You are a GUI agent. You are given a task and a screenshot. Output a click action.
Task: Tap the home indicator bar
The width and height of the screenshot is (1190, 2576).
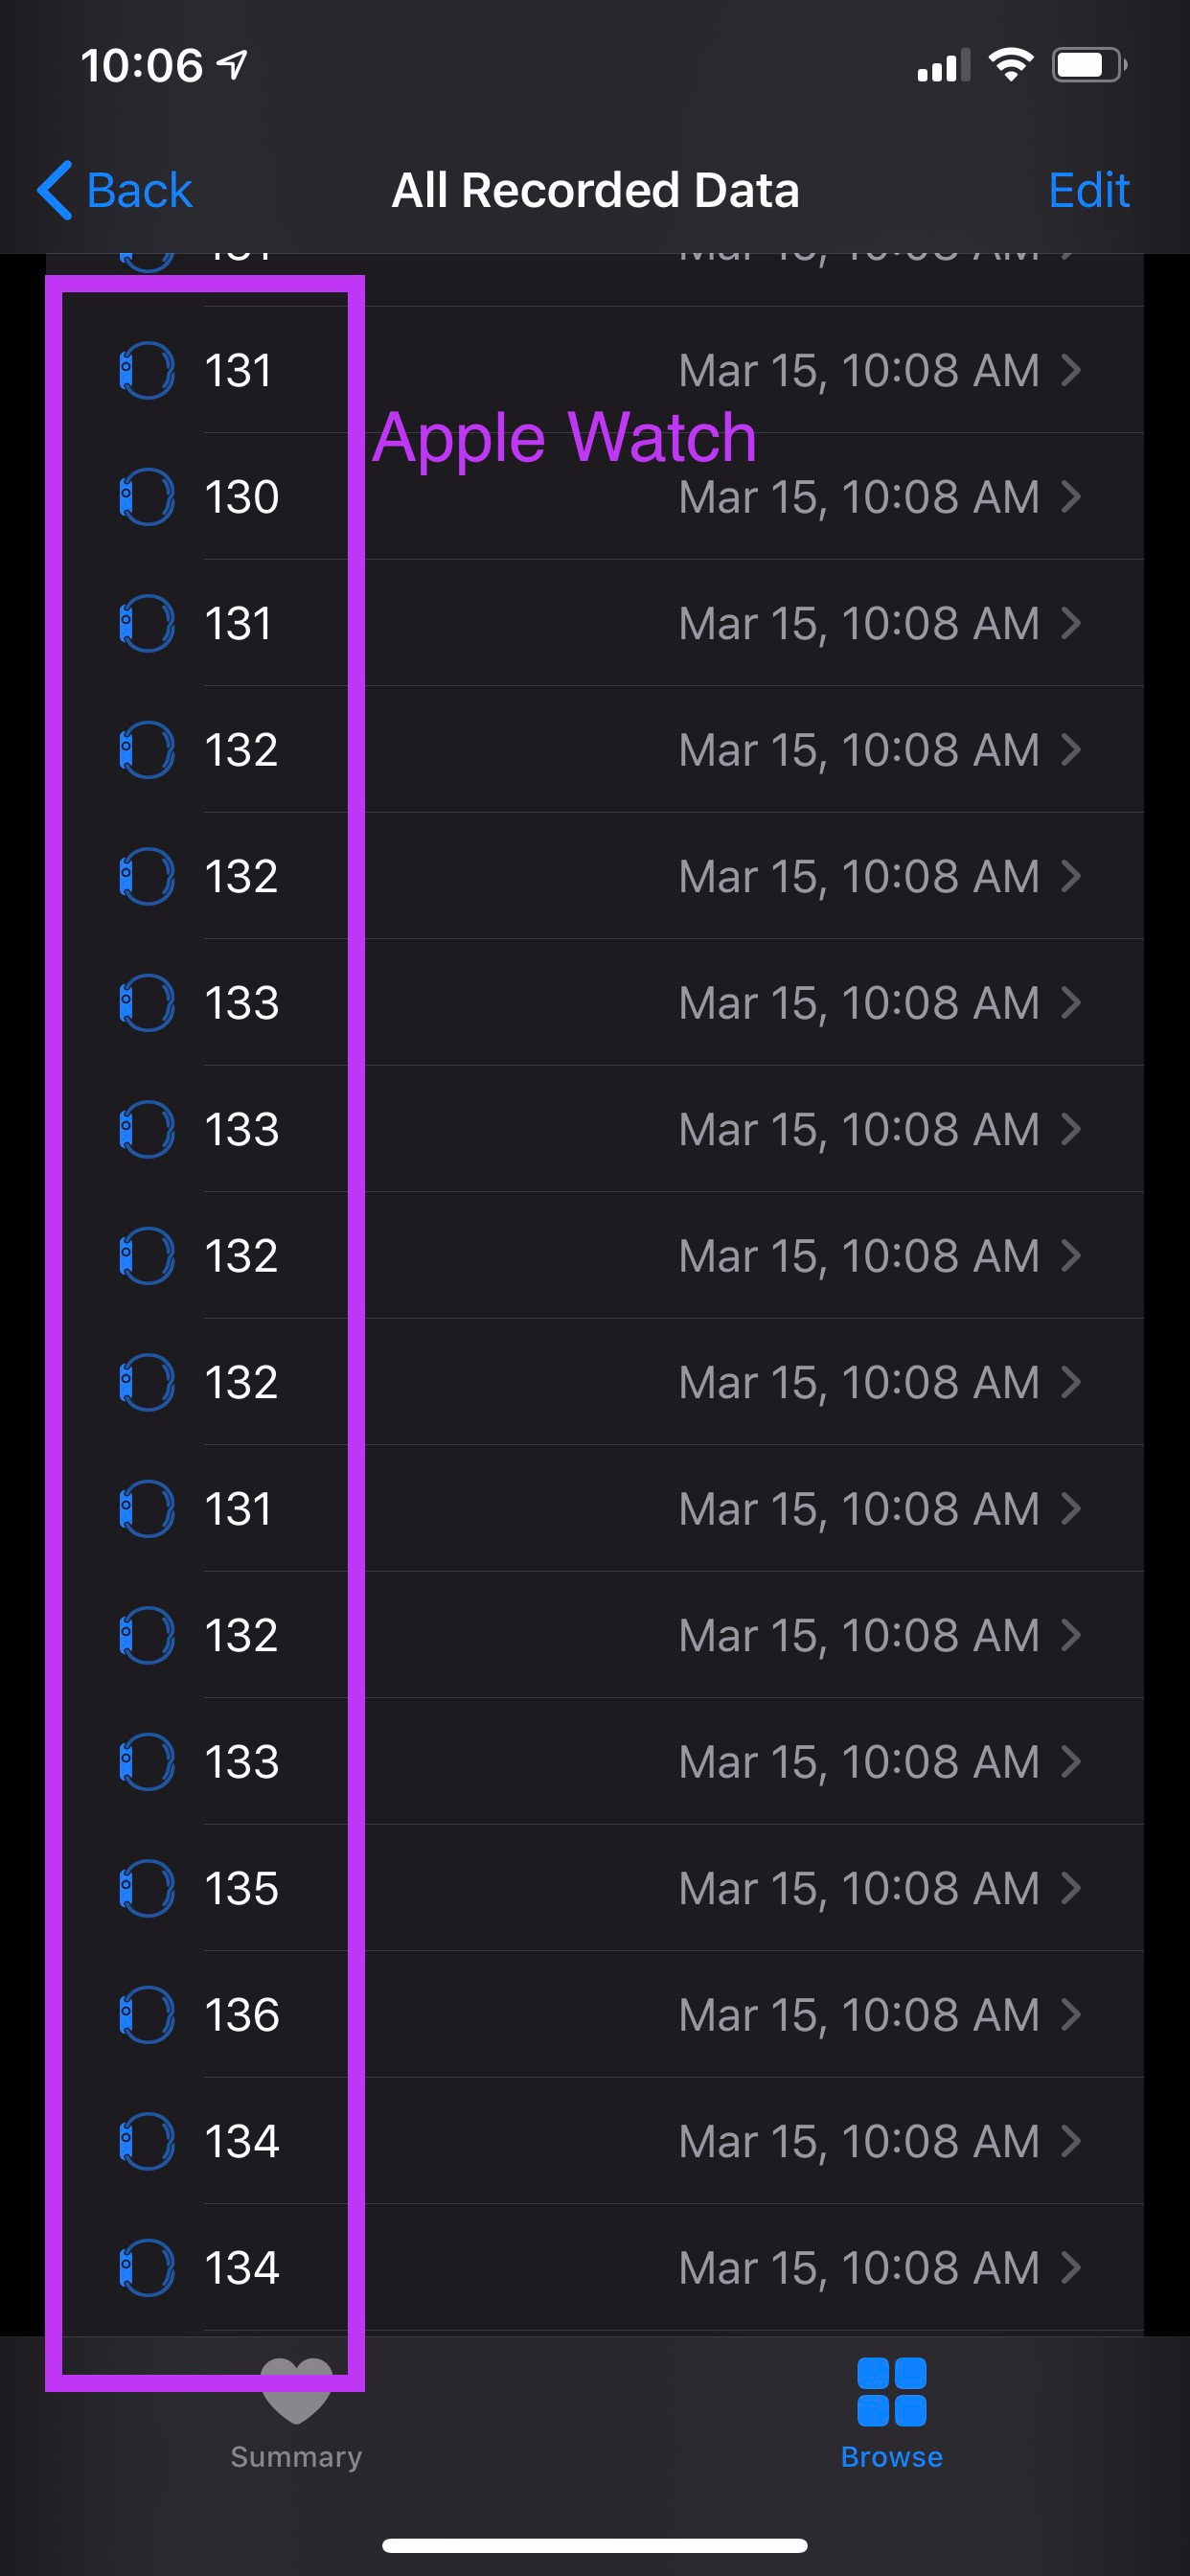pos(594,2545)
